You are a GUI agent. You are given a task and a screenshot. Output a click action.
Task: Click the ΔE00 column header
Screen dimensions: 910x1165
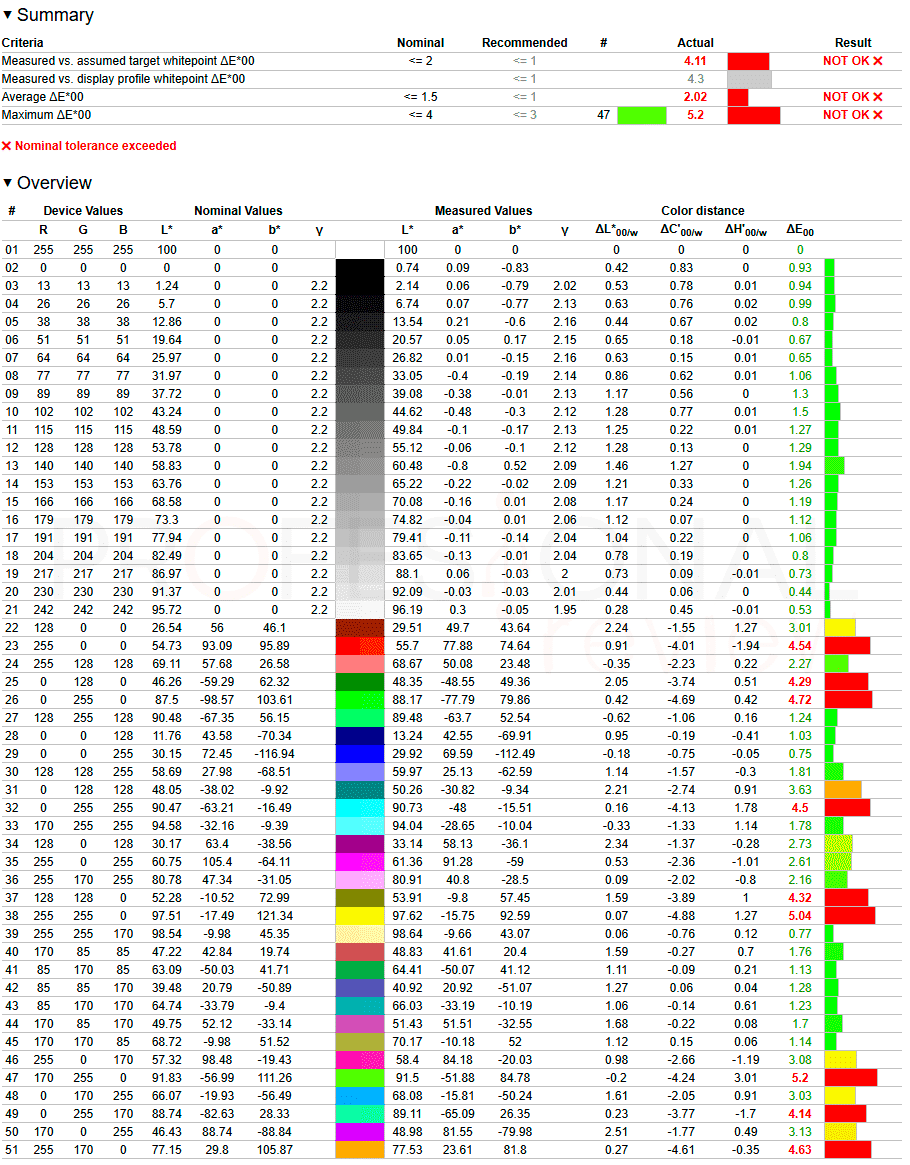[800, 231]
